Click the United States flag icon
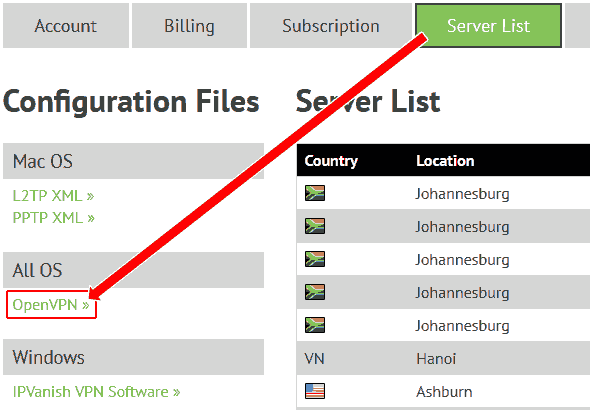Viewport: 590px width, 410px height. (x=315, y=391)
